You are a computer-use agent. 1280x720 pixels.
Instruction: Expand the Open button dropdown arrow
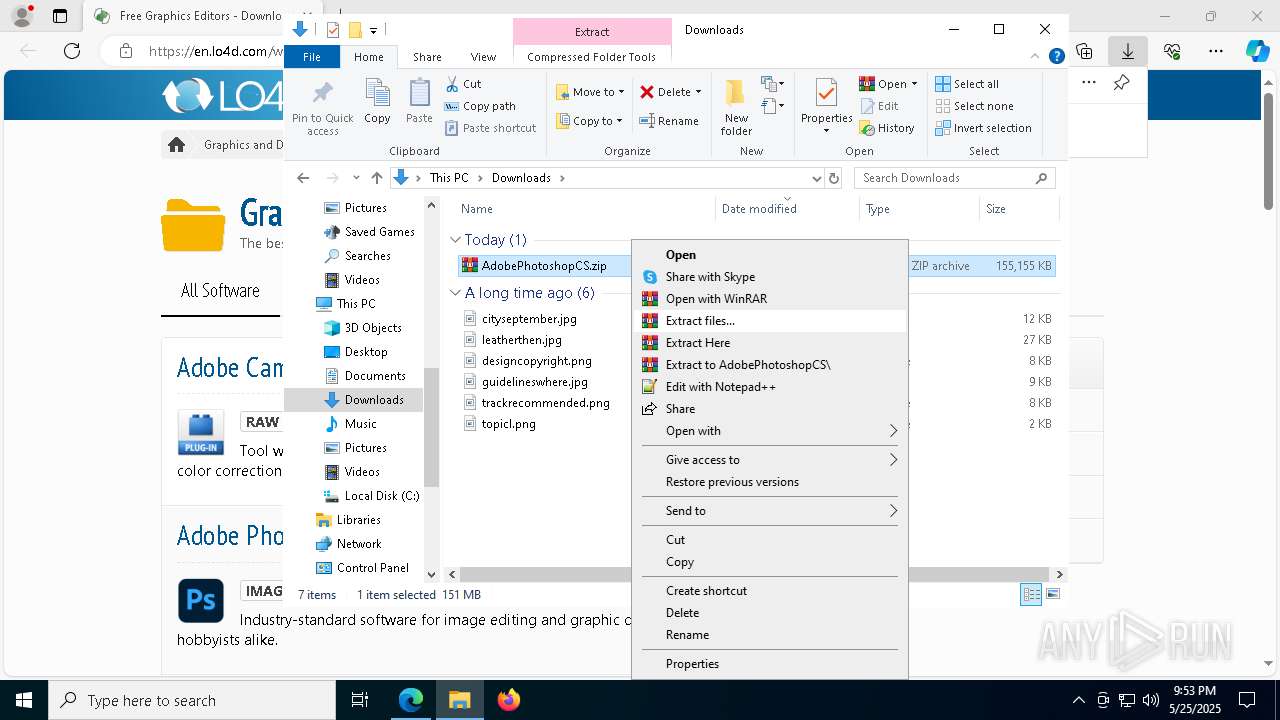pos(914,84)
